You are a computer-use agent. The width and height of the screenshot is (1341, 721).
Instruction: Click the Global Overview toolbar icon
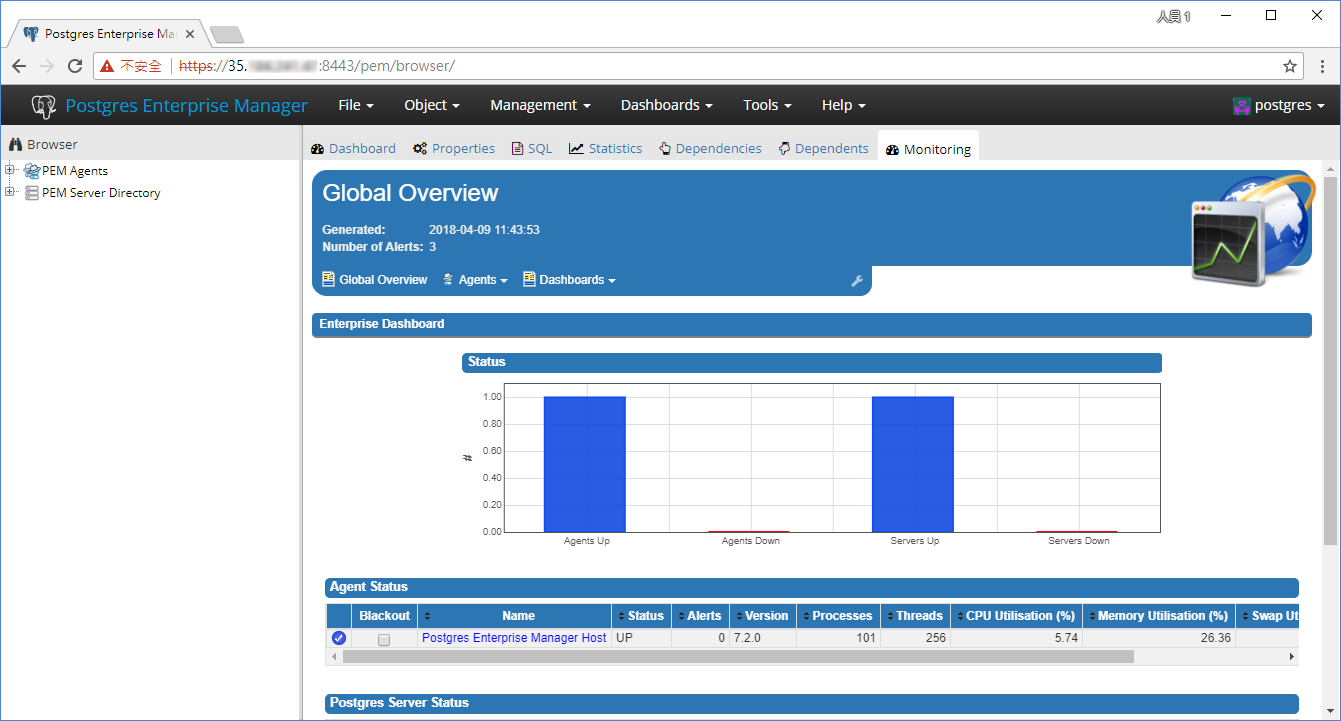(328, 280)
